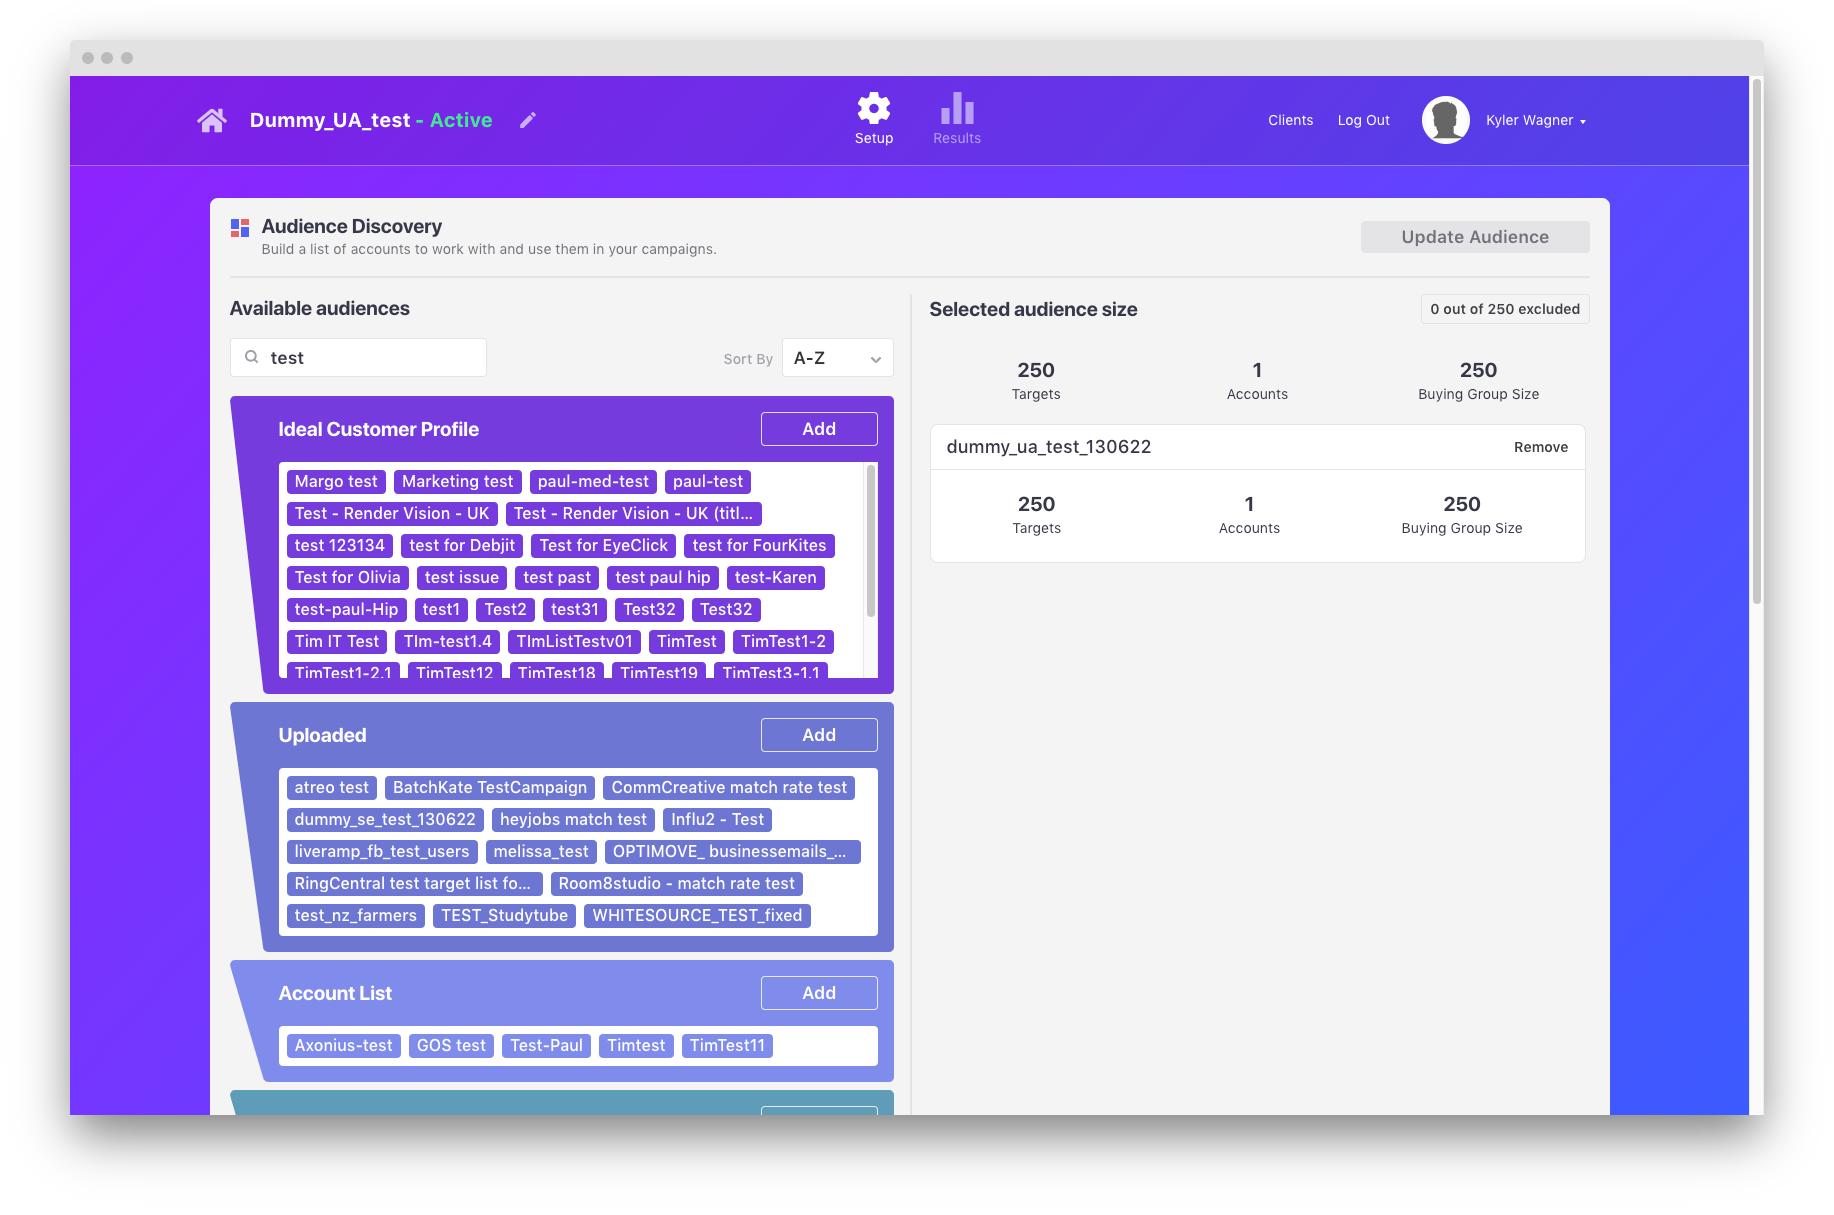Open the Clients menu item
The height and width of the screenshot is (1215, 1834).
coord(1290,121)
